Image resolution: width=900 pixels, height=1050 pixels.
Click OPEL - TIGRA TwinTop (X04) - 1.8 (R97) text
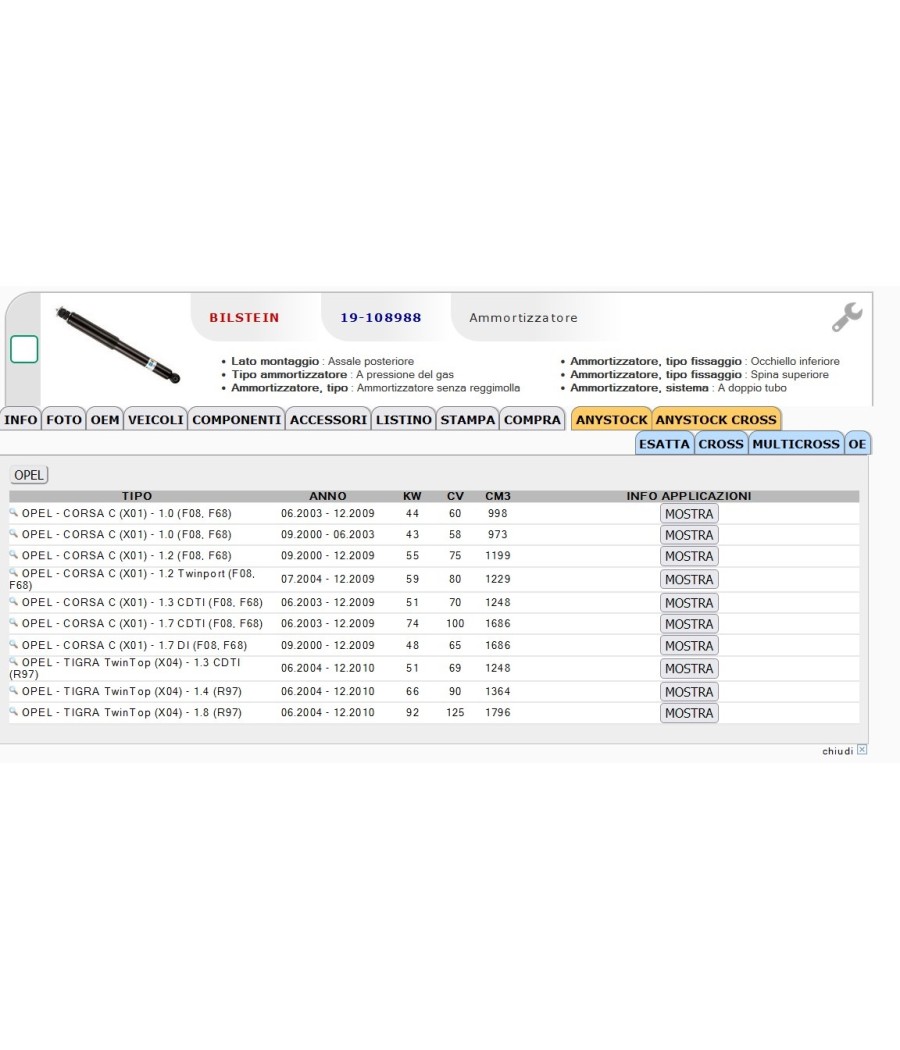[x=131, y=712]
